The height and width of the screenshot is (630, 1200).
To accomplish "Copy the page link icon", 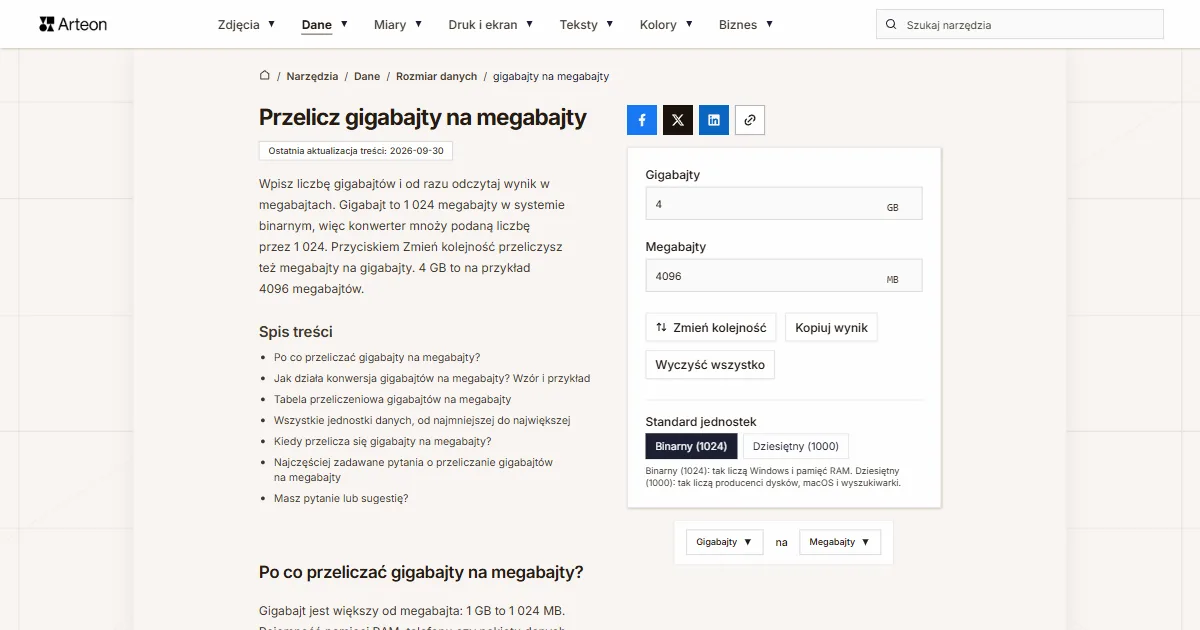I will [750, 120].
